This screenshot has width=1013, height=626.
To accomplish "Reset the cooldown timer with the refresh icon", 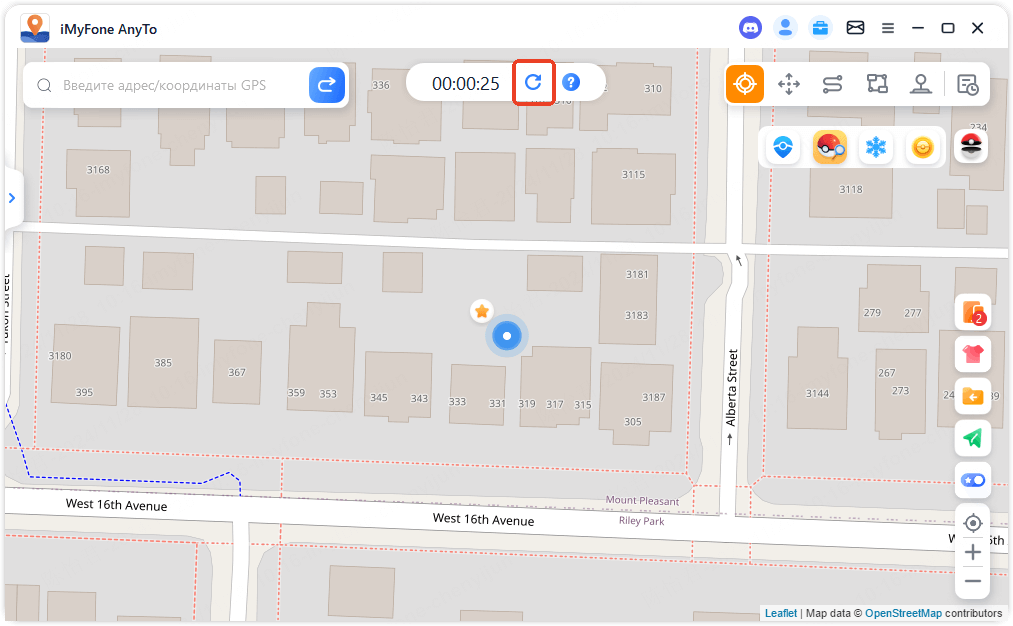I will (533, 82).
